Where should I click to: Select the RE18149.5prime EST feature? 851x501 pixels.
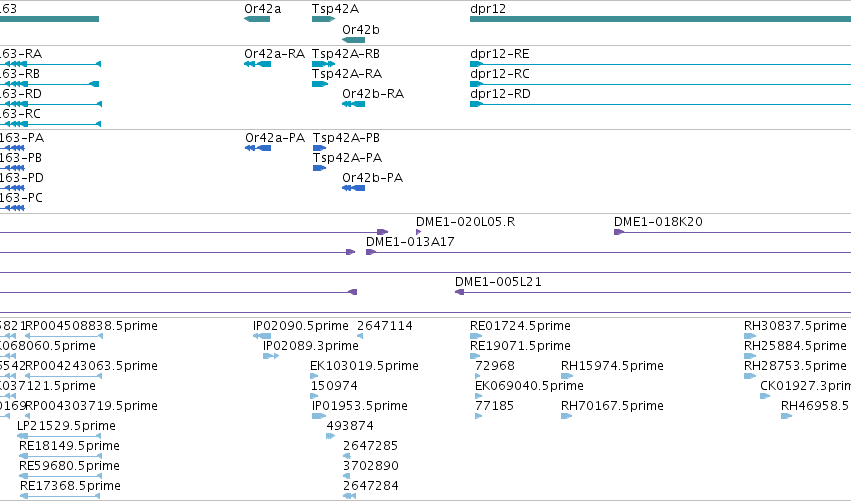pyautogui.click(x=61, y=456)
